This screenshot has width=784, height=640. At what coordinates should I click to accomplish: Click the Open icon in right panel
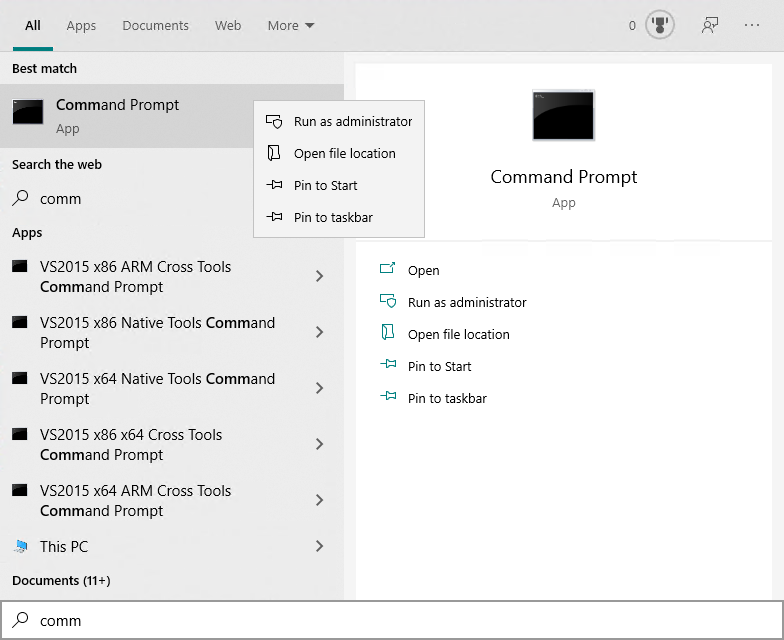388,270
